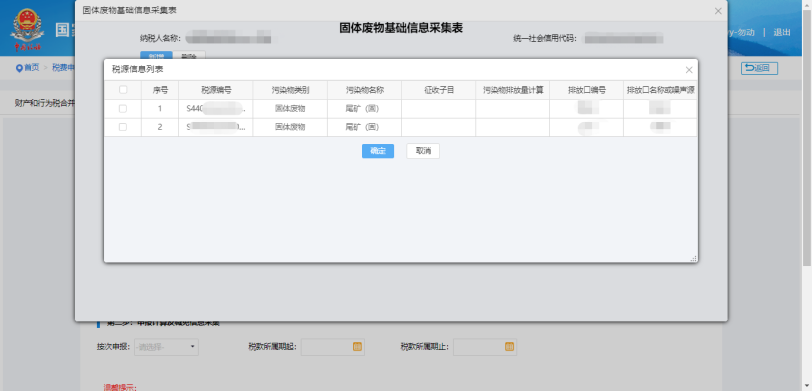Select the tax source number starting S440 in row 1

click(216, 109)
